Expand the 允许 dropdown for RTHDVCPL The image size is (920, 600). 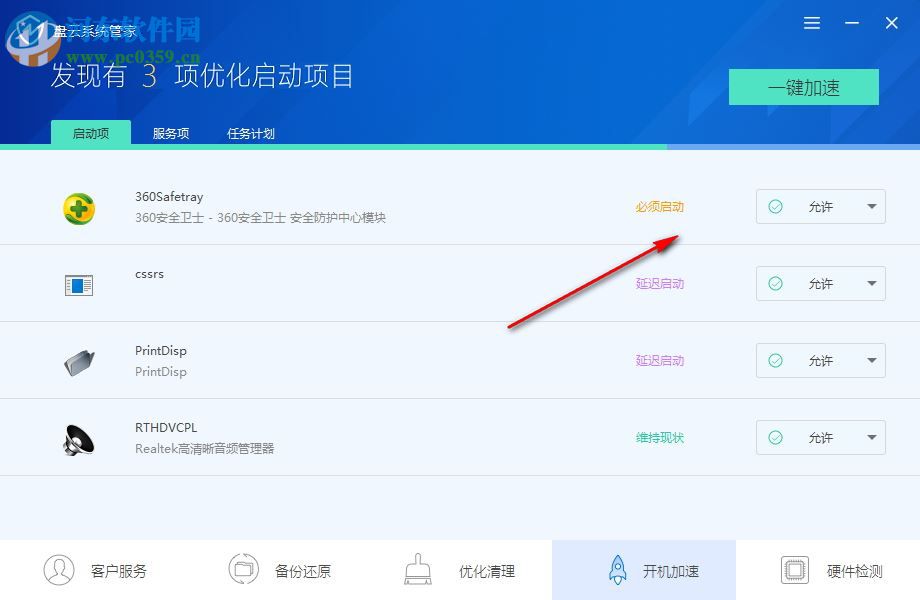[x=871, y=437]
